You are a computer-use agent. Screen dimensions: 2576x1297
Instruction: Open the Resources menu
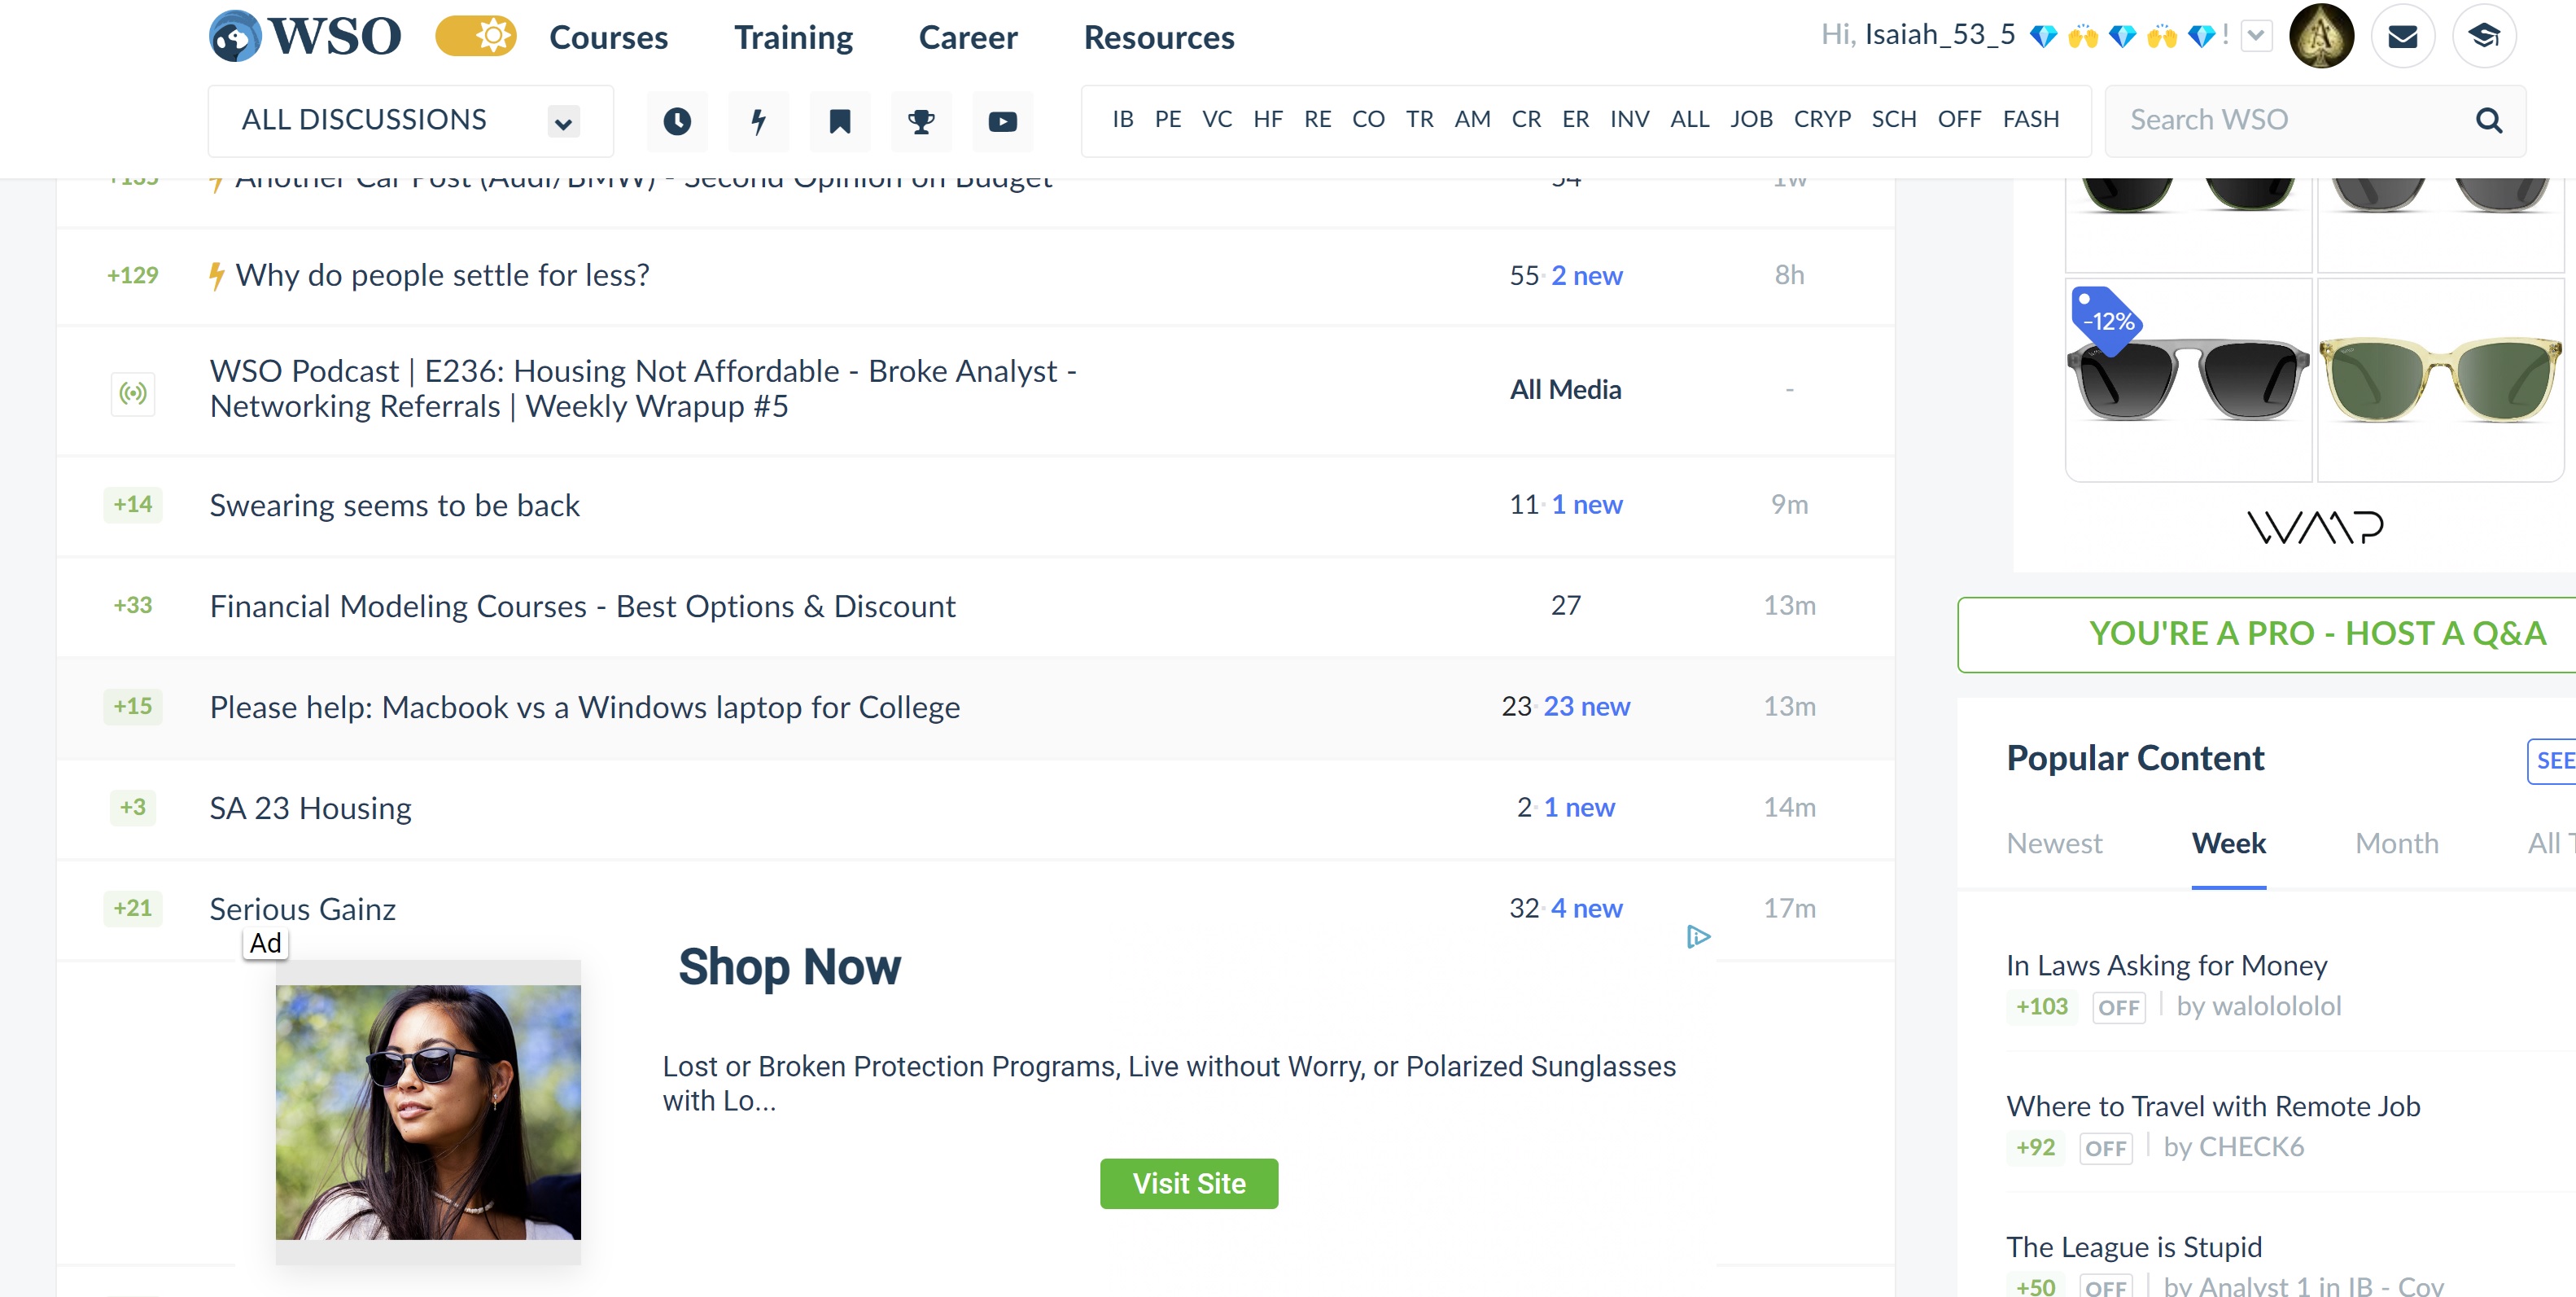[x=1158, y=37]
